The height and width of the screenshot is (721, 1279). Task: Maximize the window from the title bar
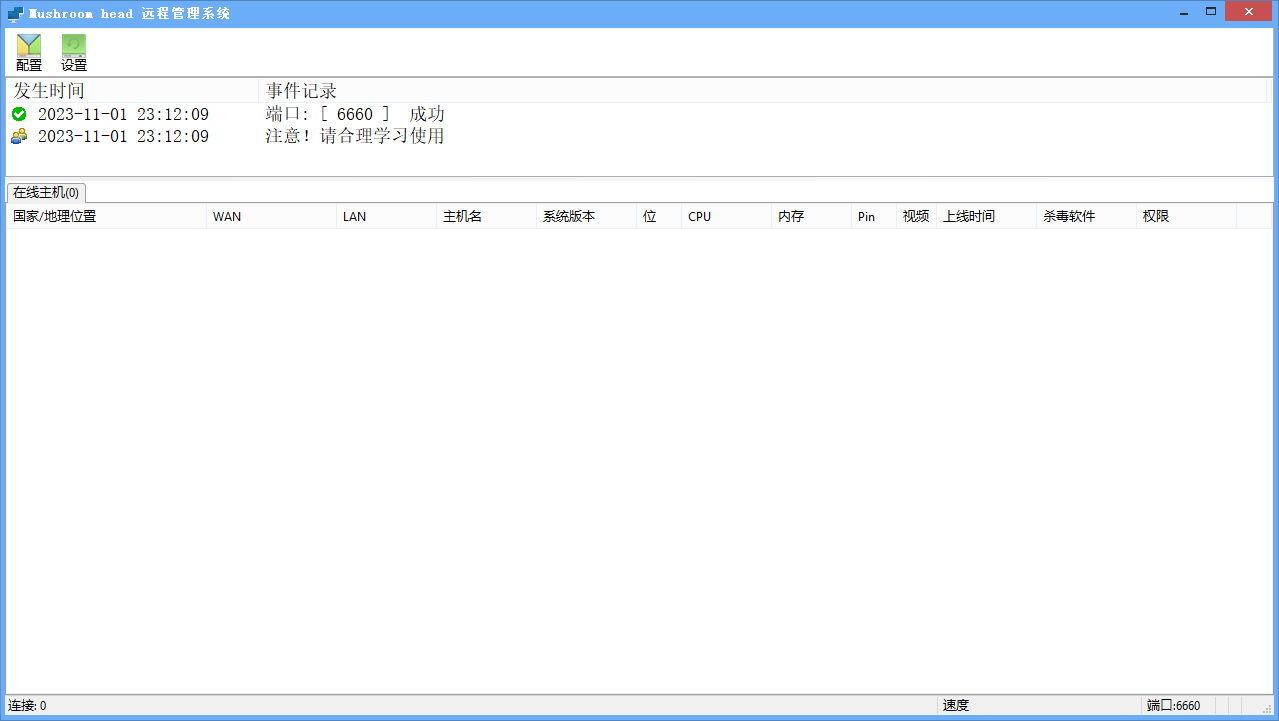(1211, 11)
